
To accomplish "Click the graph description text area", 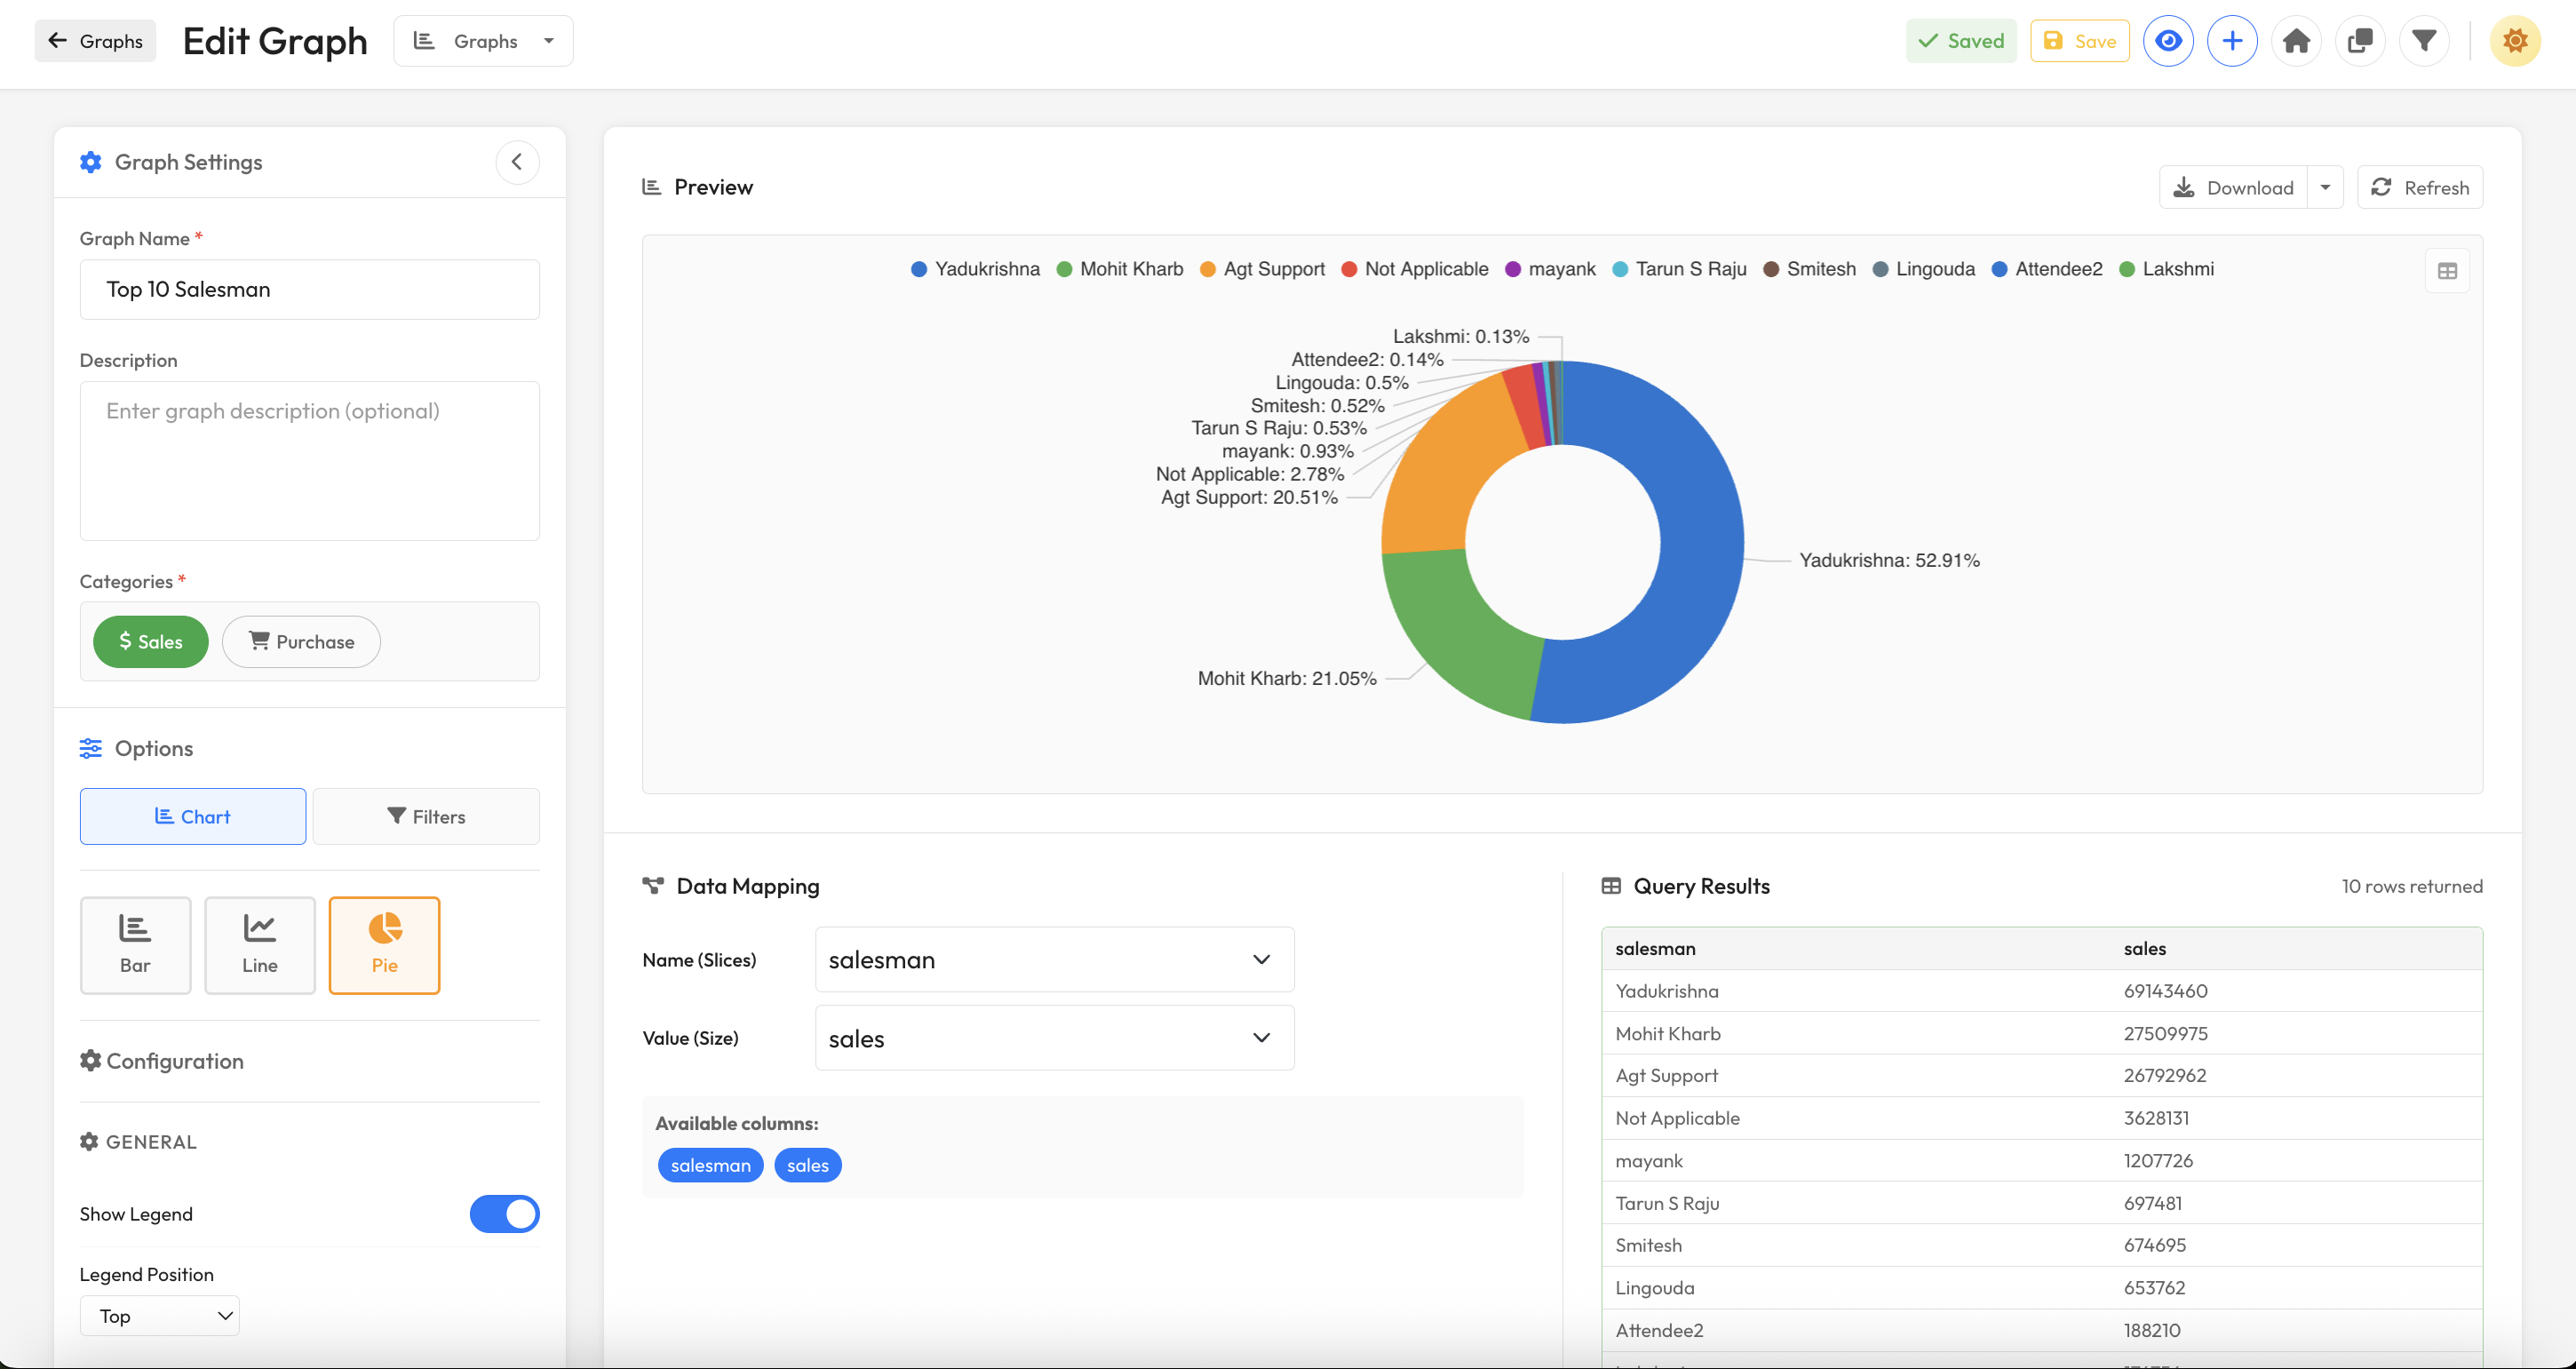I will click(308, 460).
